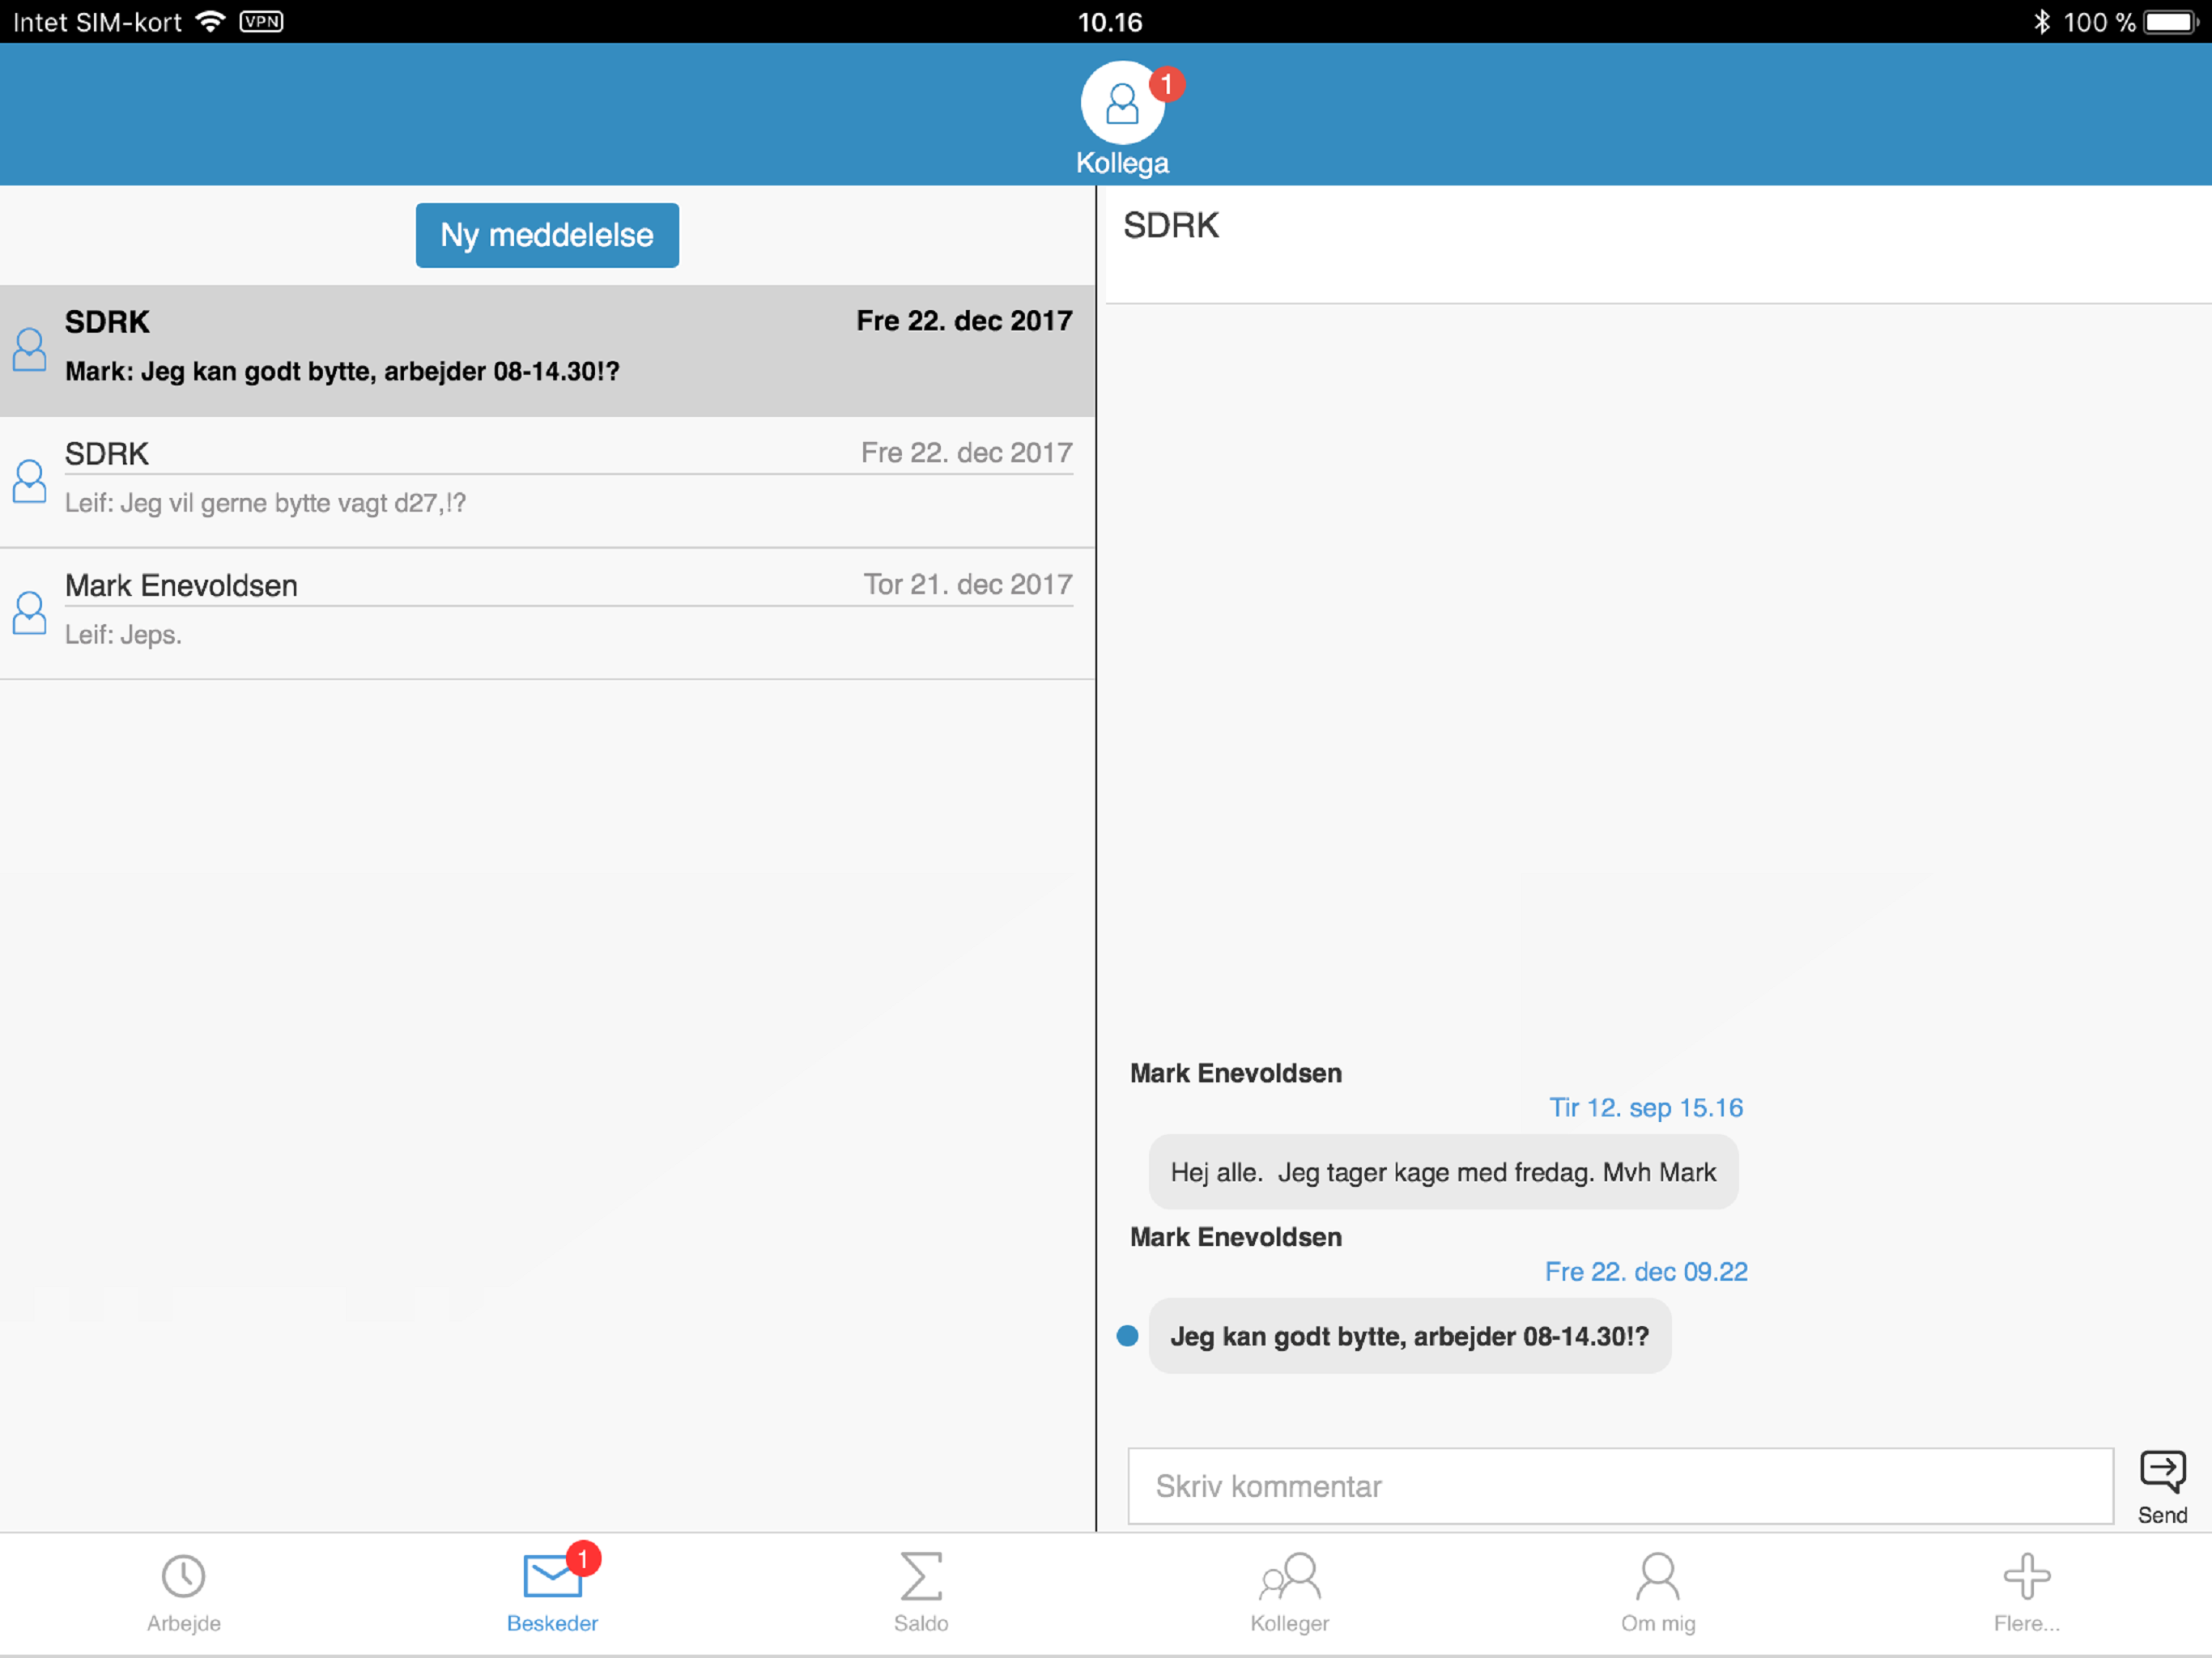Image resolution: width=2212 pixels, height=1658 pixels.
Task: Focus the Skriv kommentar input field
Action: click(x=1620, y=1486)
